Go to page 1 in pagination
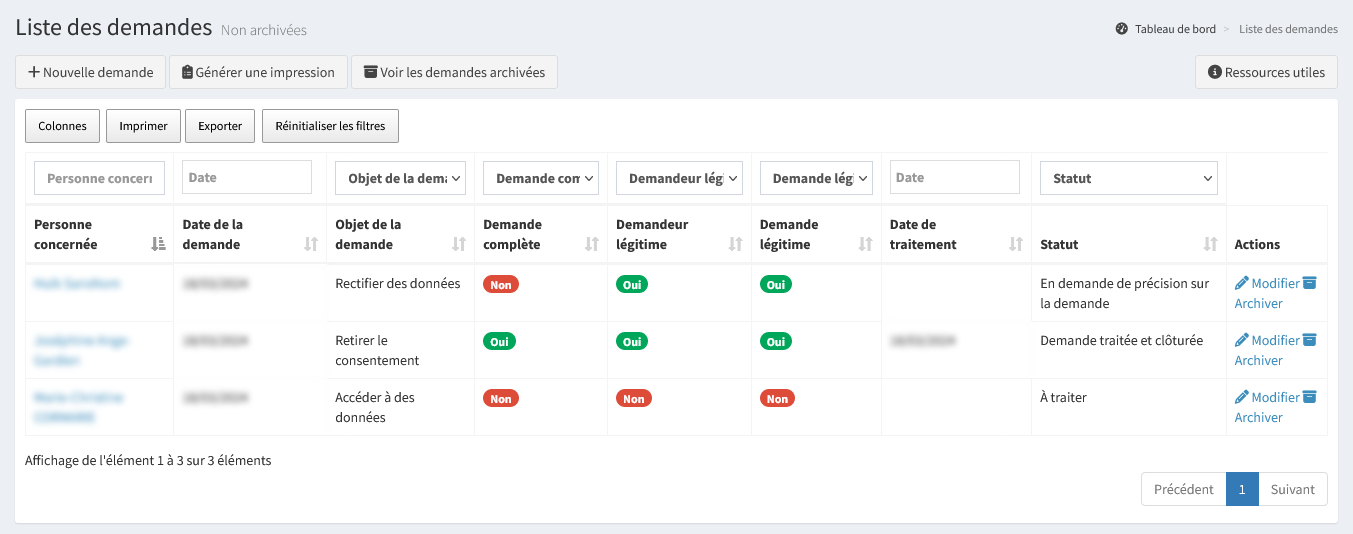This screenshot has width=1353, height=534. 1241,489
